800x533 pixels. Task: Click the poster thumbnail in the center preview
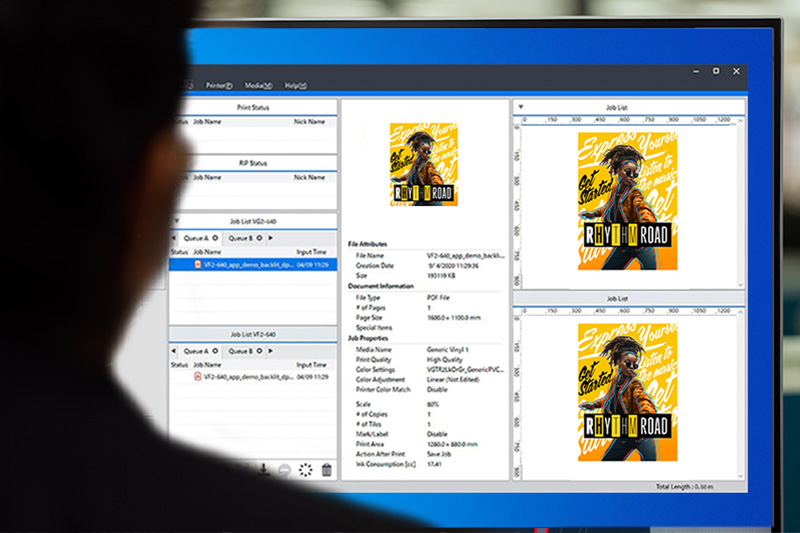coord(425,165)
